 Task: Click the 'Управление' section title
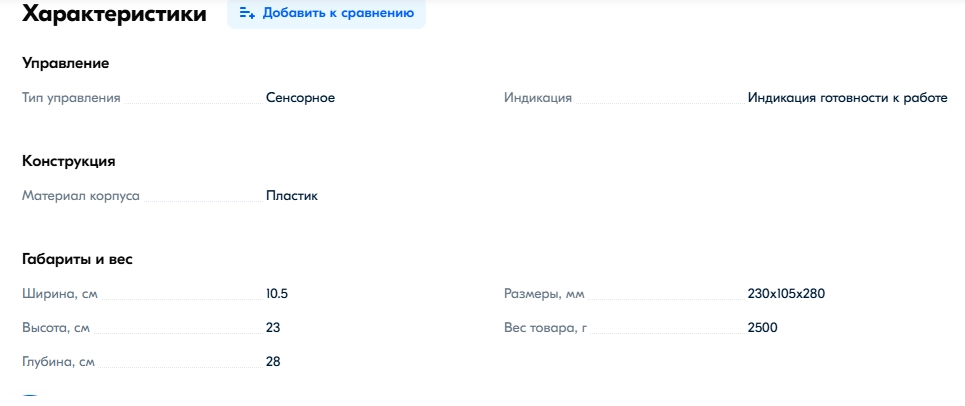click(65, 63)
